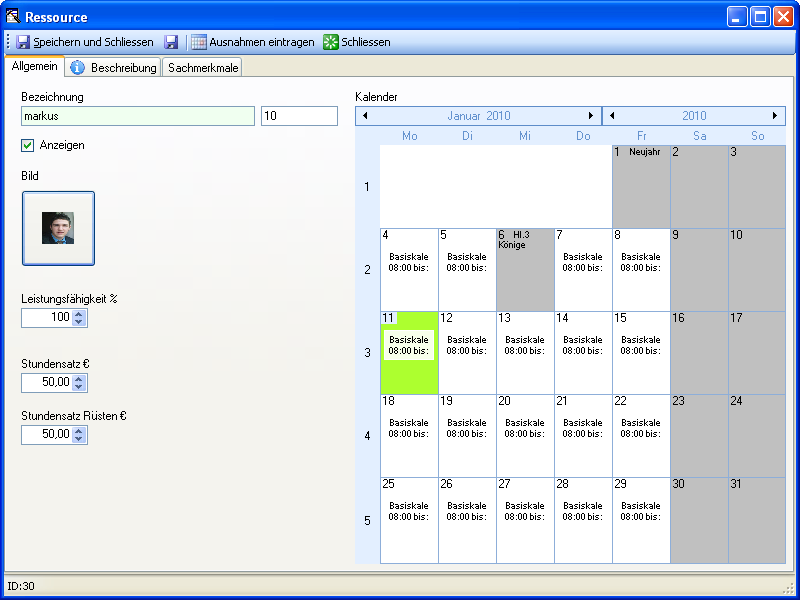Viewport: 800px width, 600px height.
Task: Go to previous year using left arrow
Action: pos(612,116)
